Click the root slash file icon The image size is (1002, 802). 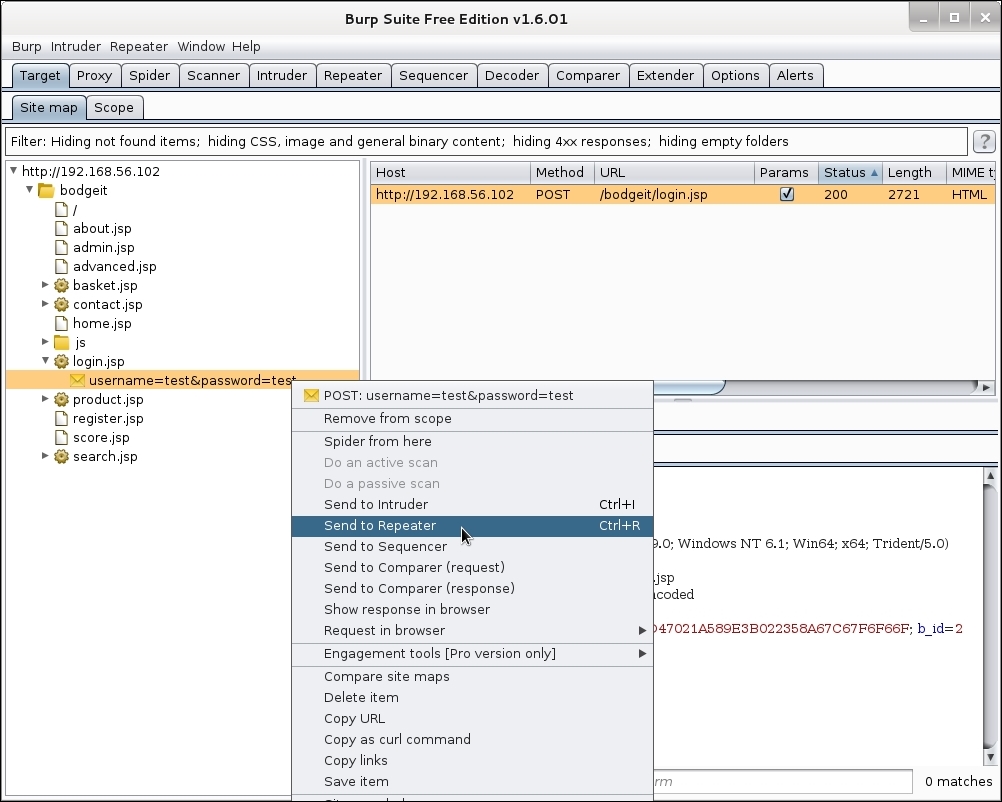61,210
